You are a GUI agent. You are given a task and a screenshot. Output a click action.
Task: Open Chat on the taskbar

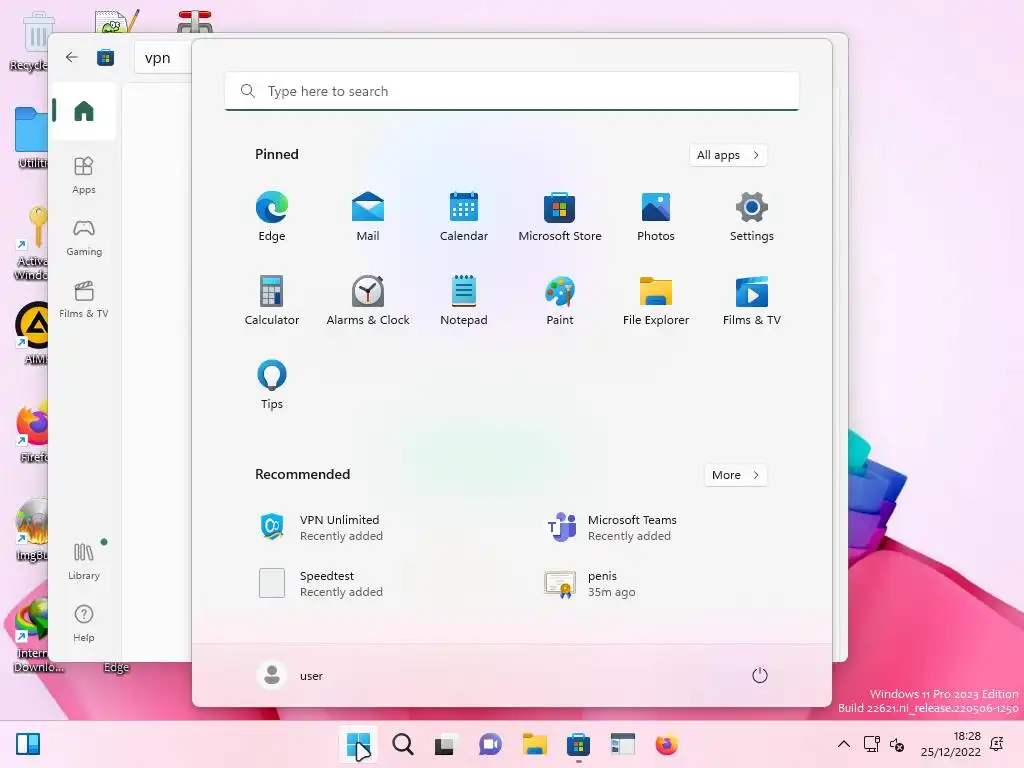pos(490,744)
